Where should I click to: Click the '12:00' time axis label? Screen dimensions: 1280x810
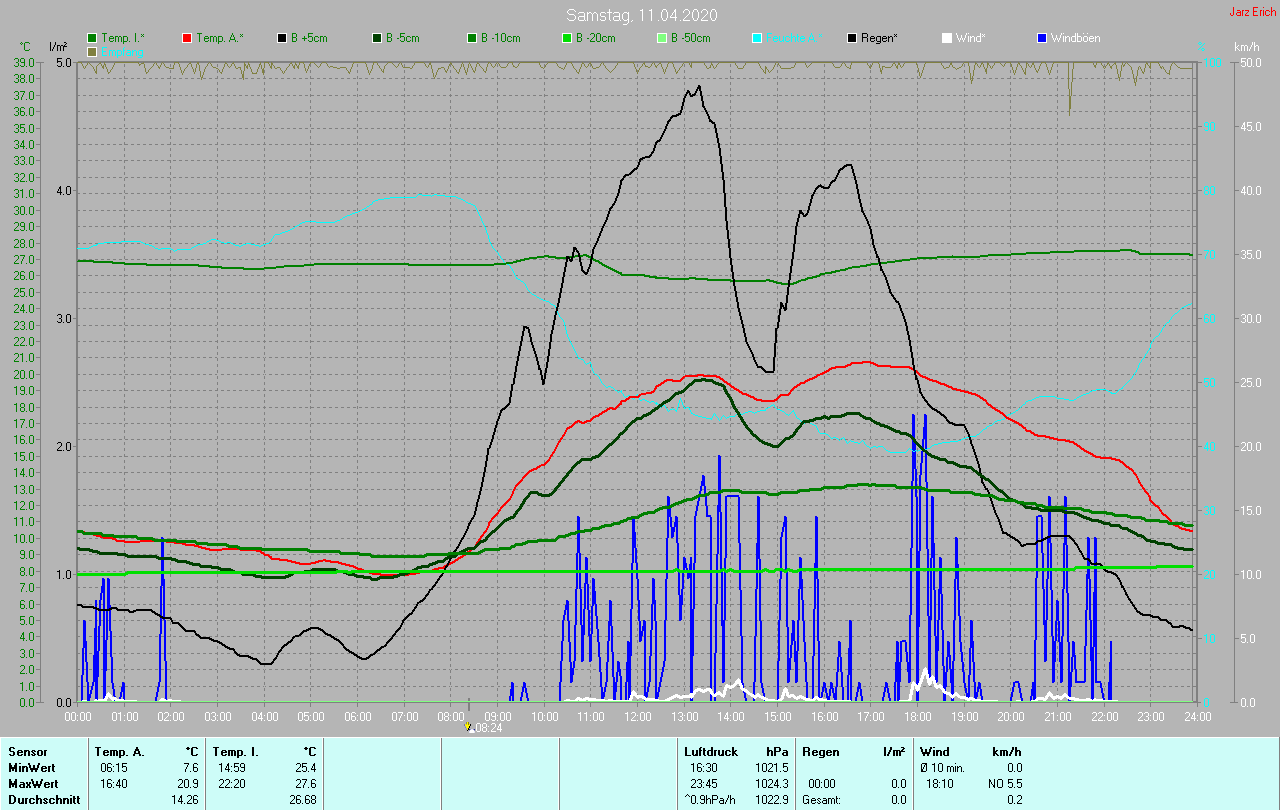[638, 716]
